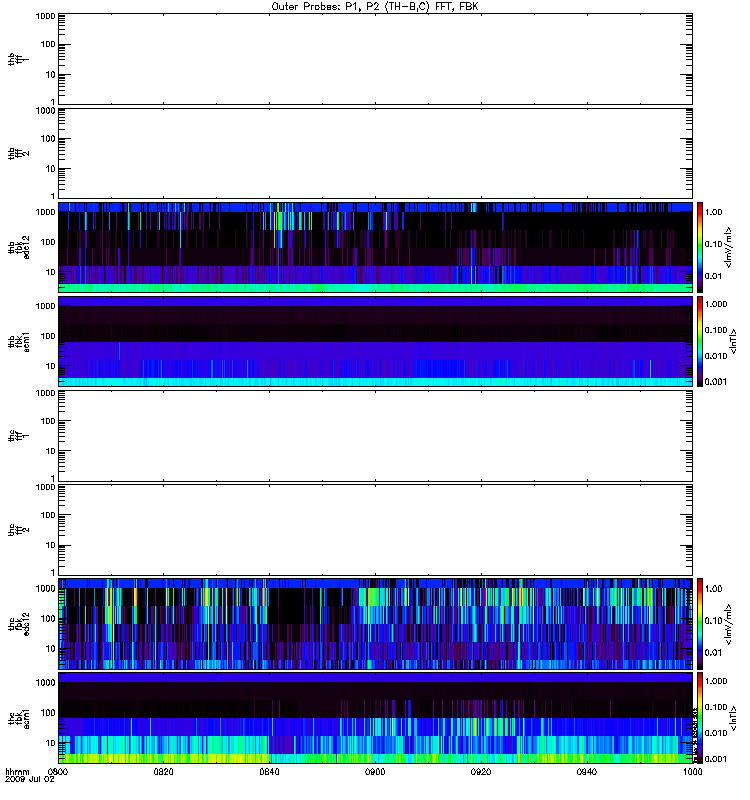750x800 pixels.
Task: Select the 0820 time axis label
Action: 163,771
